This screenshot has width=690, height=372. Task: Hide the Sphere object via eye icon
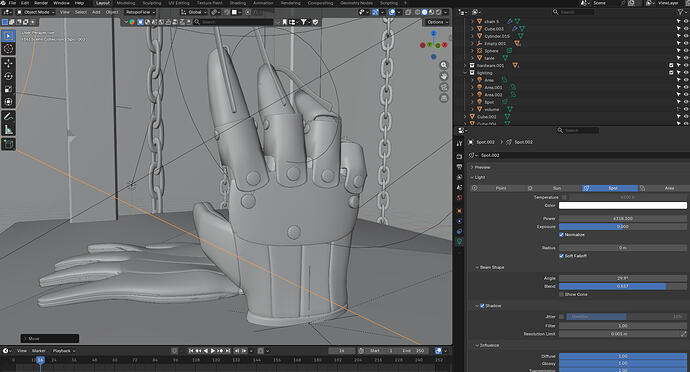click(x=686, y=51)
